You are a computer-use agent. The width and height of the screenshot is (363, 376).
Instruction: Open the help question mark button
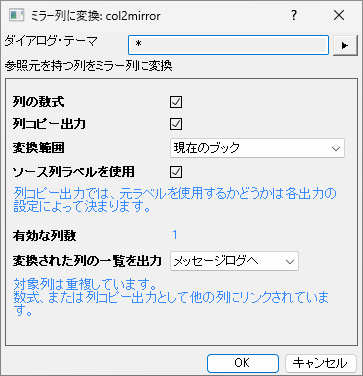click(x=293, y=15)
